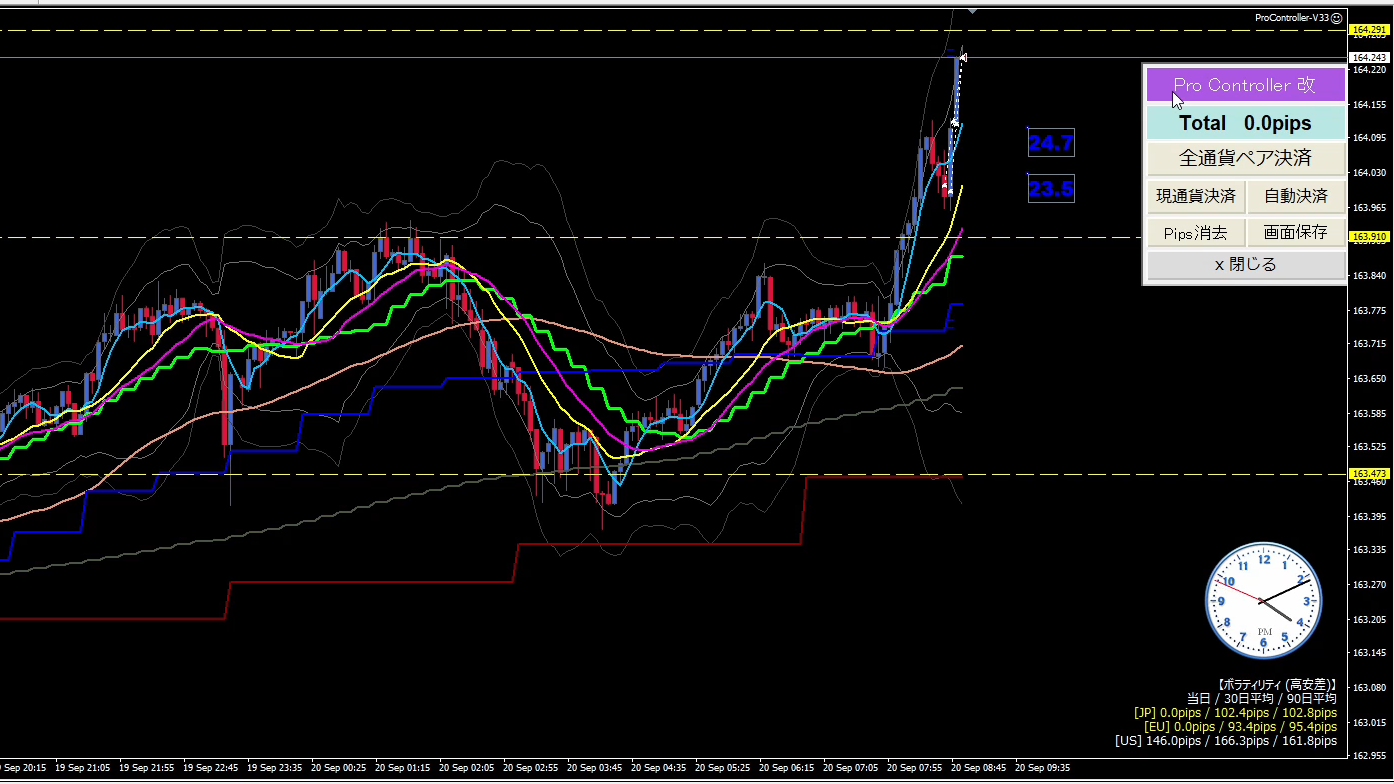Toggle 自動決済 auto settlement
The width and height of the screenshot is (1394, 784).
[1296, 196]
